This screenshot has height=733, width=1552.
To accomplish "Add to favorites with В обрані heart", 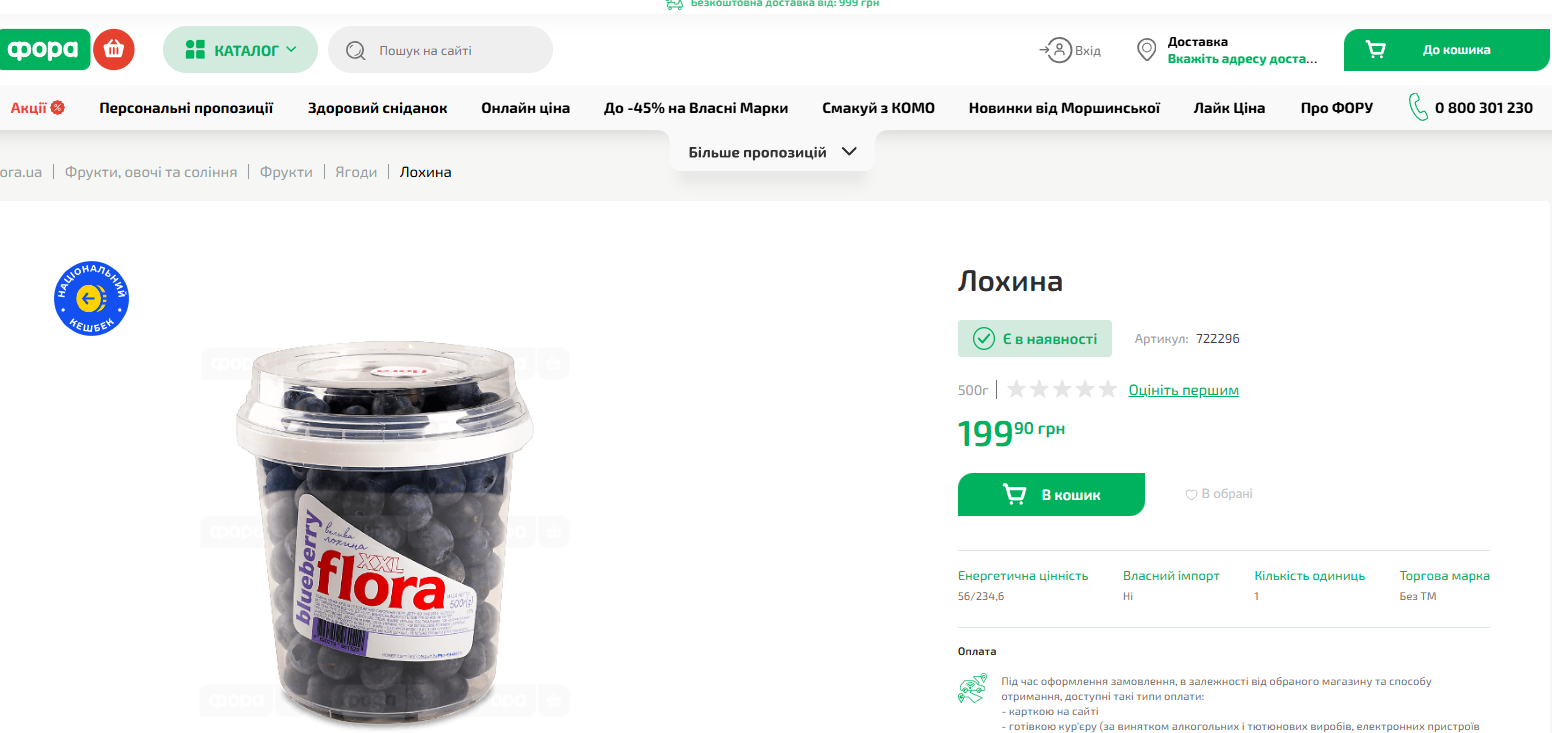I will pos(1219,494).
